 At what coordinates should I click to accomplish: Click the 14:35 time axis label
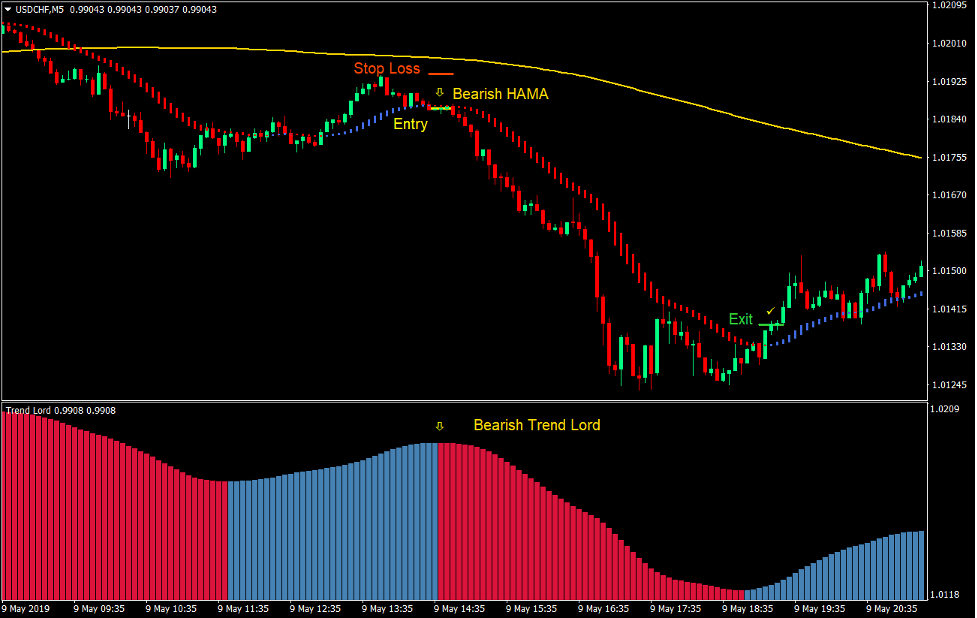coord(460,608)
